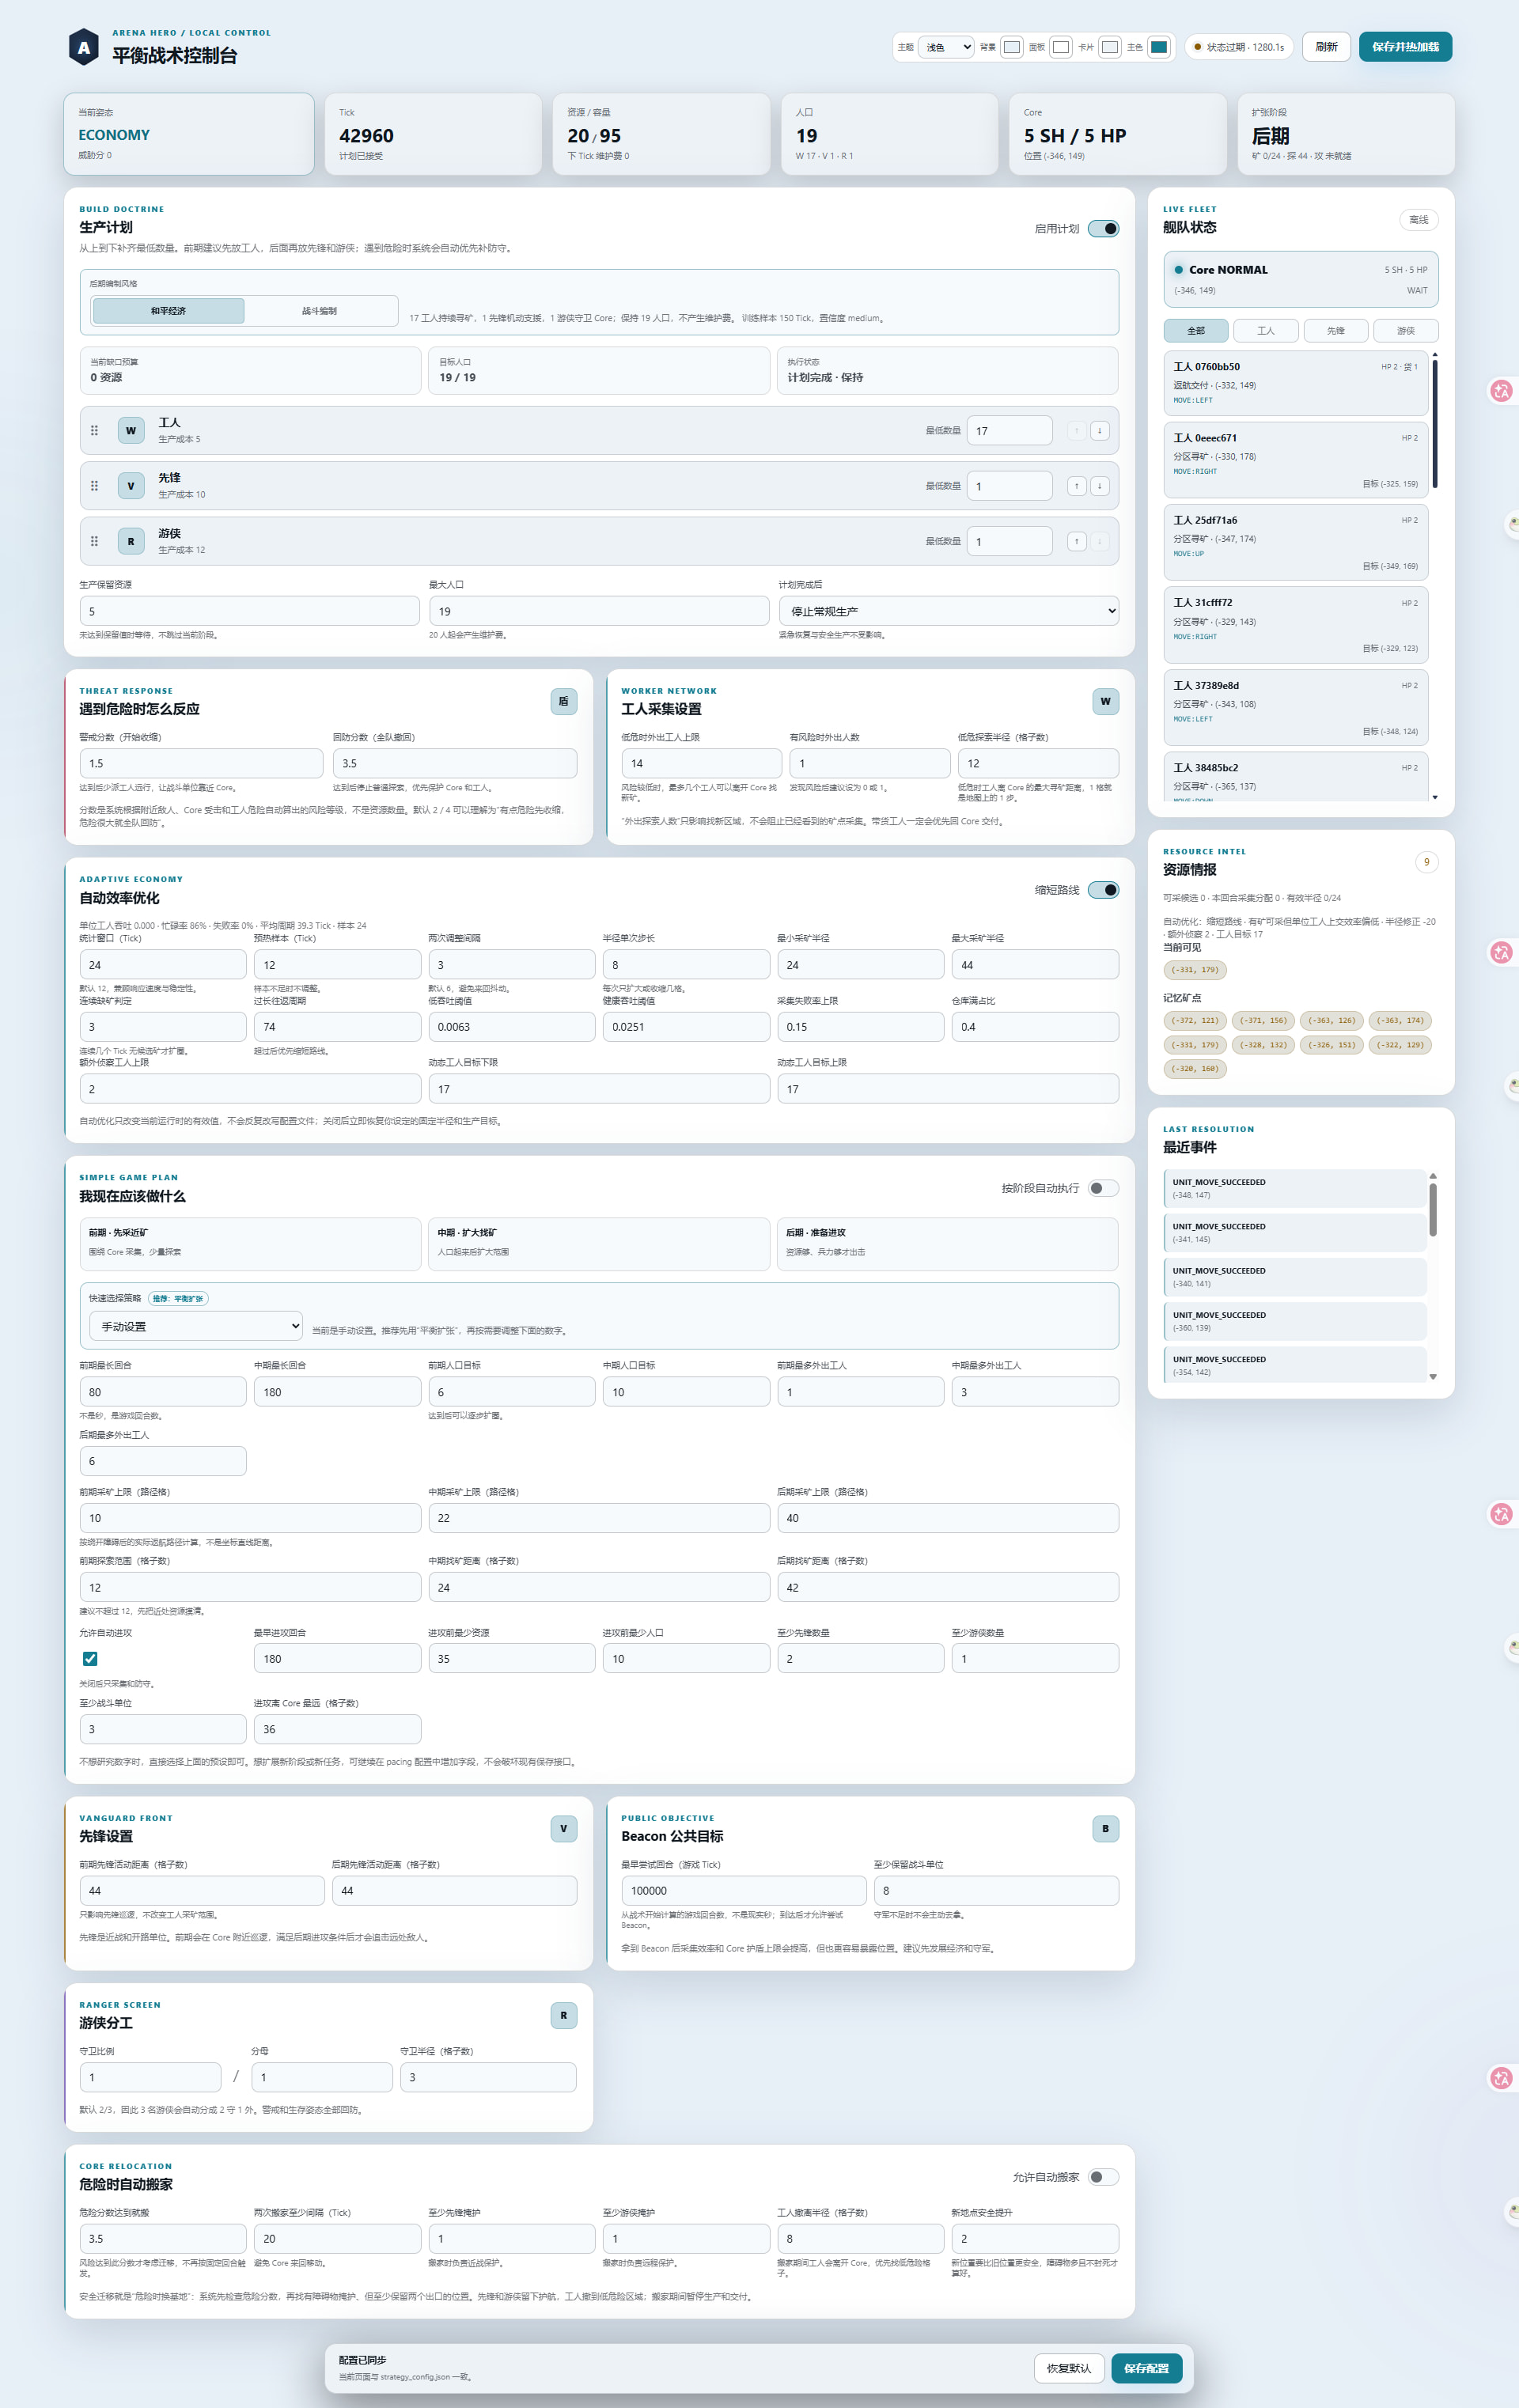The image size is (1519, 2408).
Task: Open the 卡片 color swatch
Action: point(1110,47)
